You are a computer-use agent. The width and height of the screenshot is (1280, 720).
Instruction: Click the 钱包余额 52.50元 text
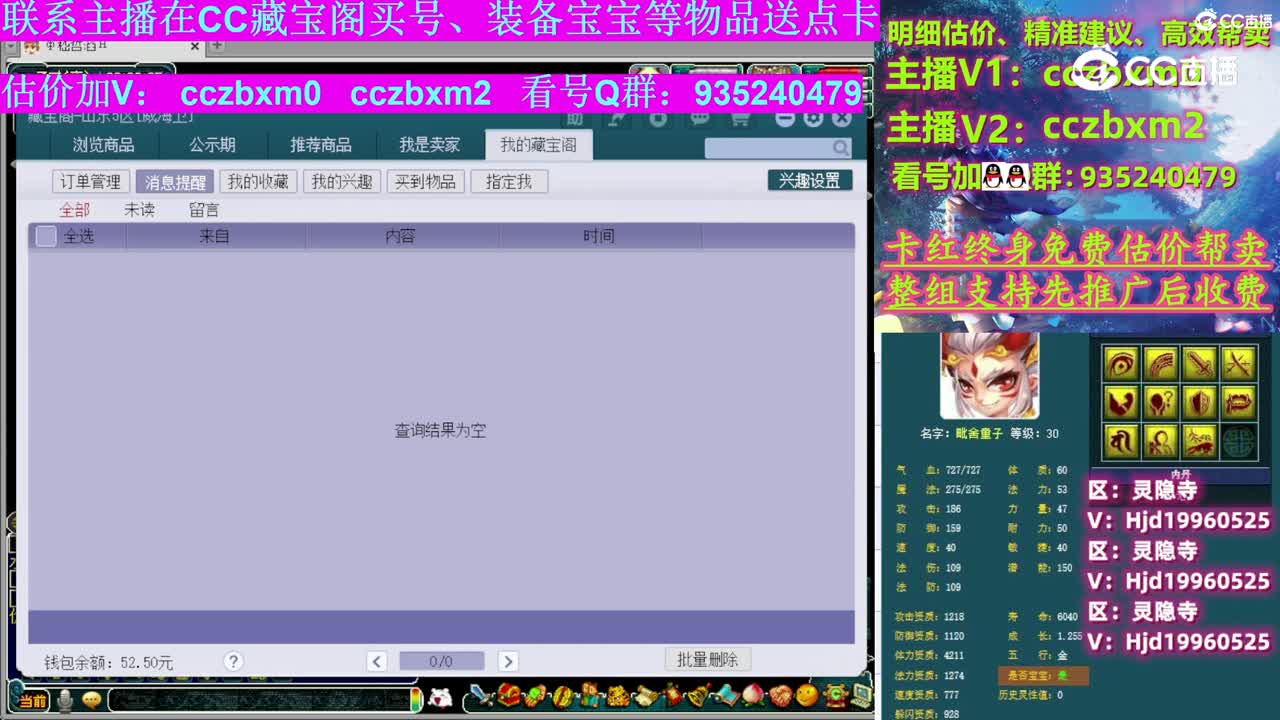(x=109, y=662)
